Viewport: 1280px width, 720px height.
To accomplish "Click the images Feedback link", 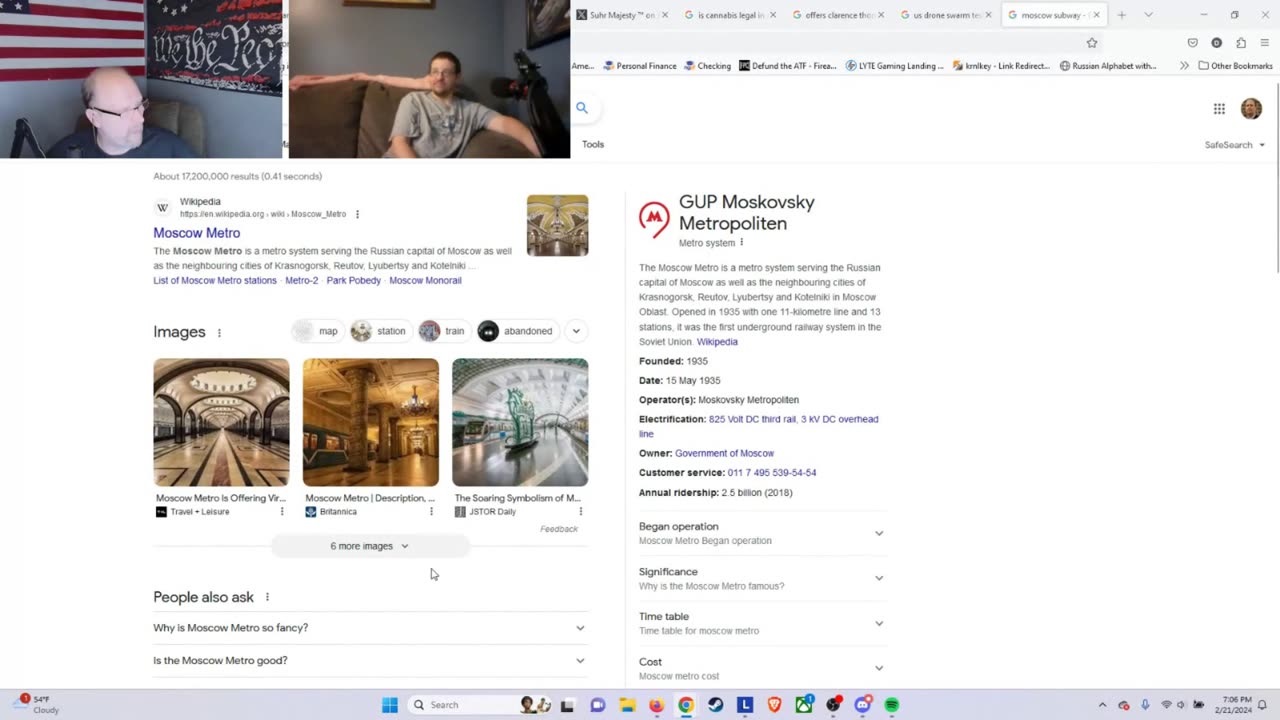I will pos(559,529).
